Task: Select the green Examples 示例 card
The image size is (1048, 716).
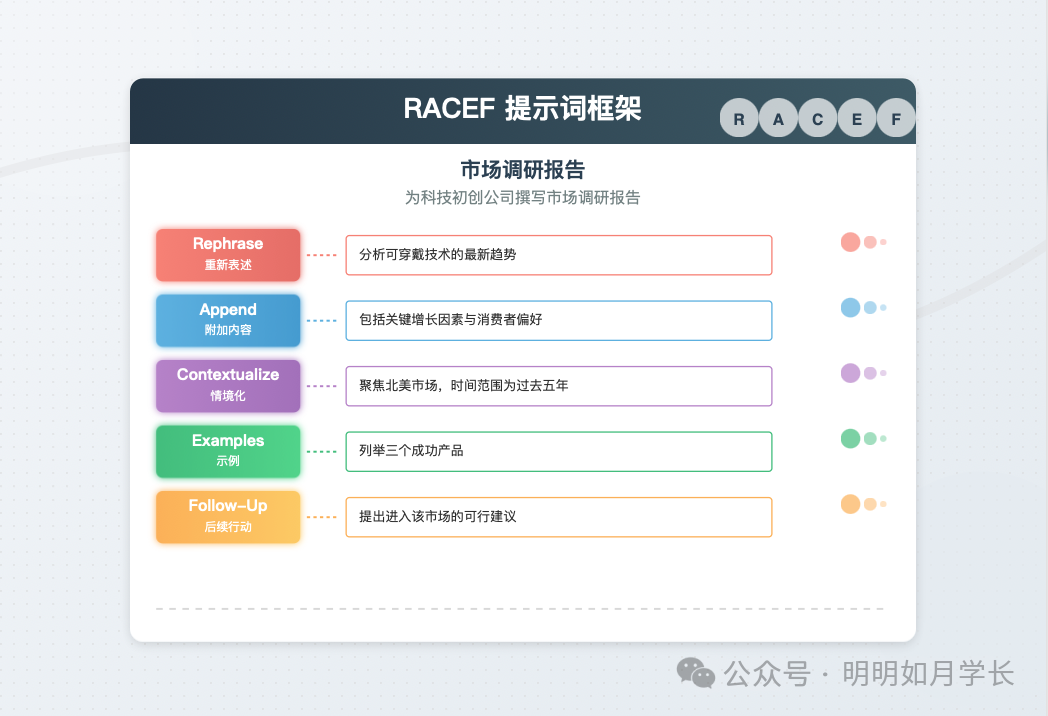Action: tap(228, 451)
